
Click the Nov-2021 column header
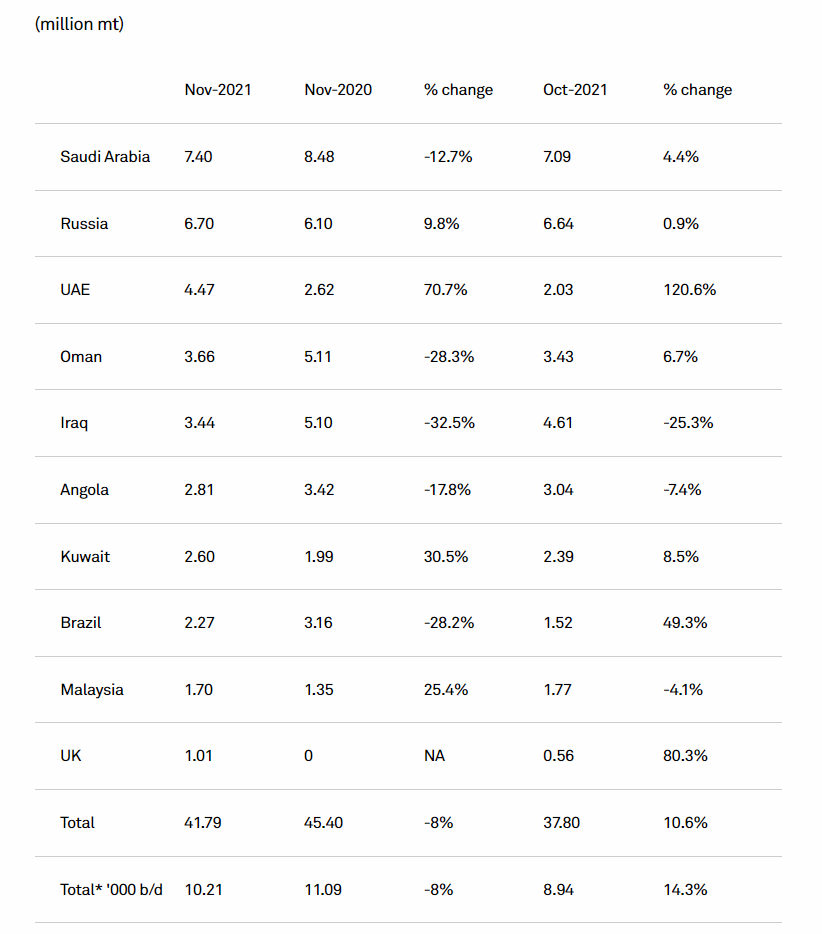coord(217,90)
